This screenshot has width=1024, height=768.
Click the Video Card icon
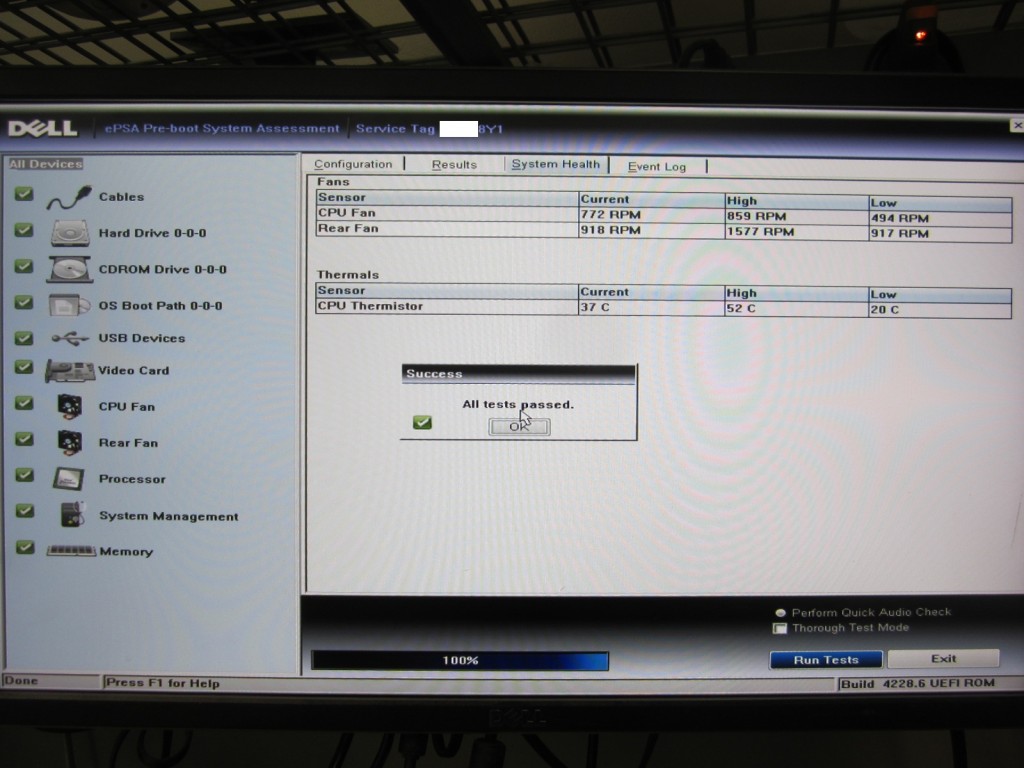69,371
